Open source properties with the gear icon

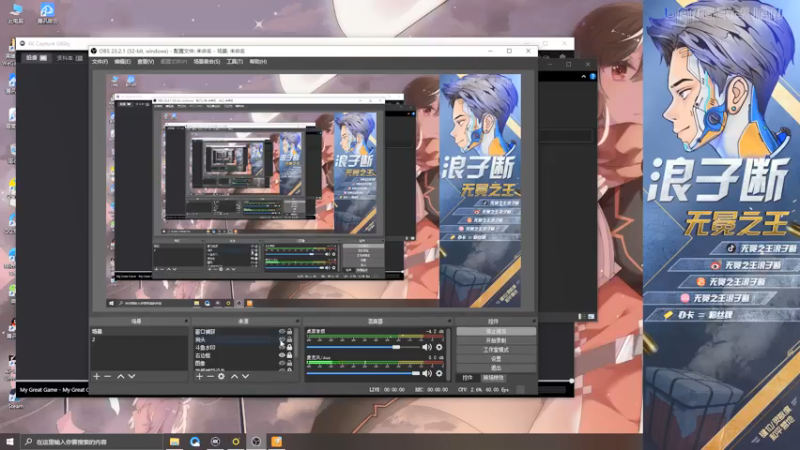(221, 377)
